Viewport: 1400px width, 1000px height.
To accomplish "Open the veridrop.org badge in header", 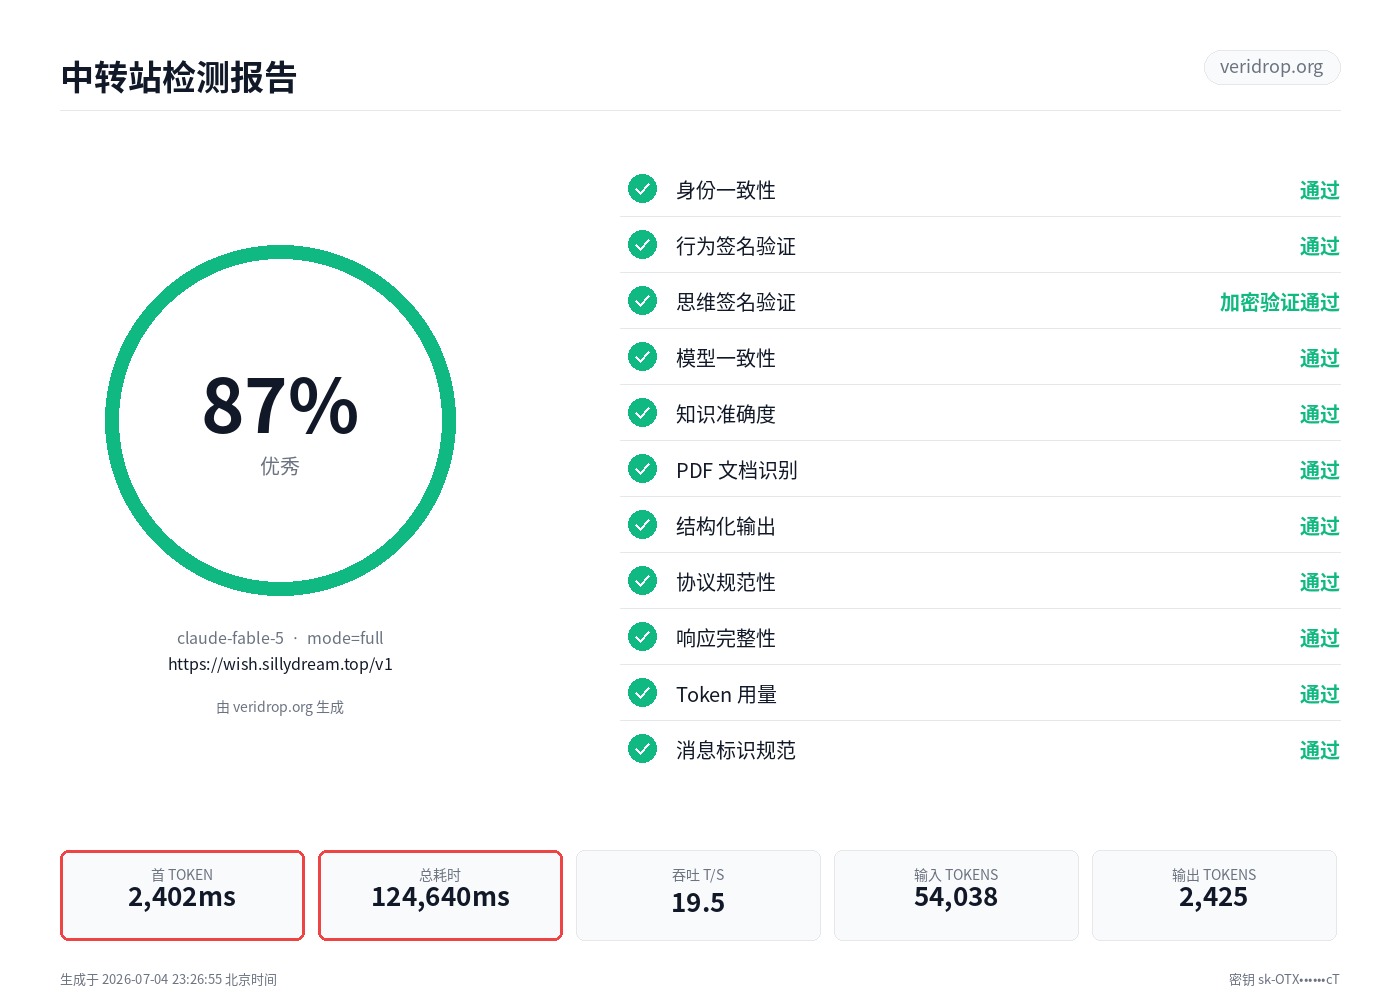I will pyautogui.click(x=1271, y=67).
